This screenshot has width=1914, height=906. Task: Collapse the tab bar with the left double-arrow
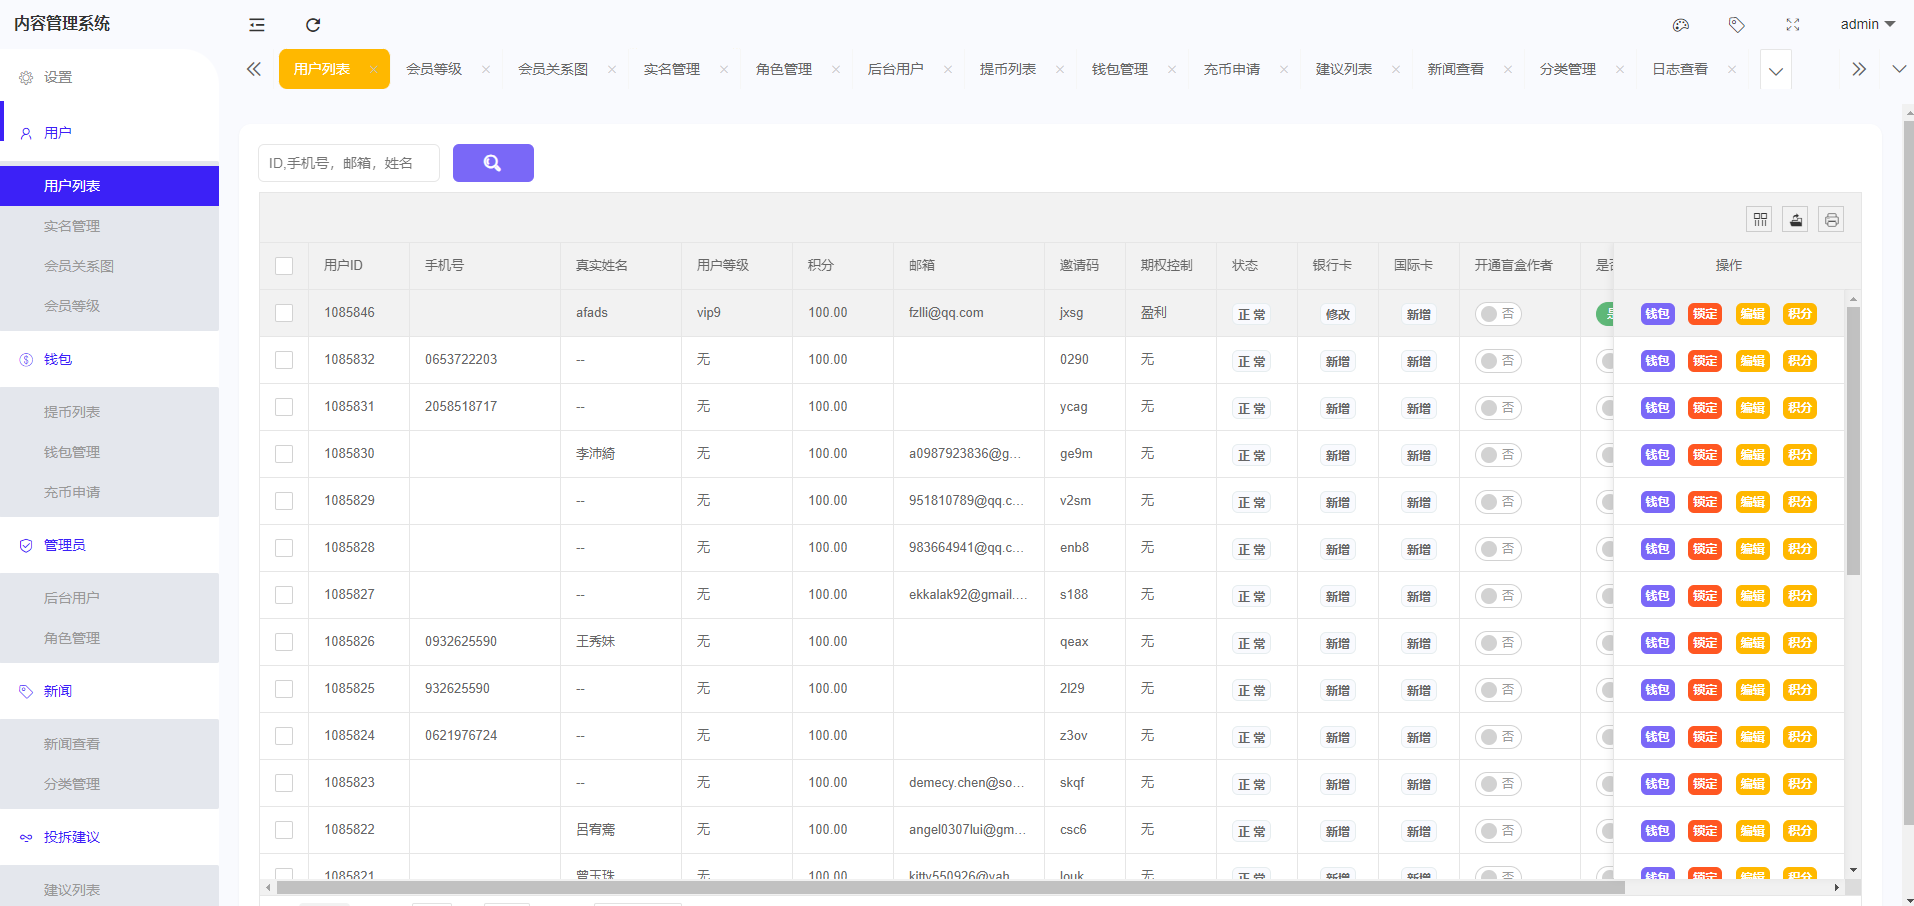point(253,68)
